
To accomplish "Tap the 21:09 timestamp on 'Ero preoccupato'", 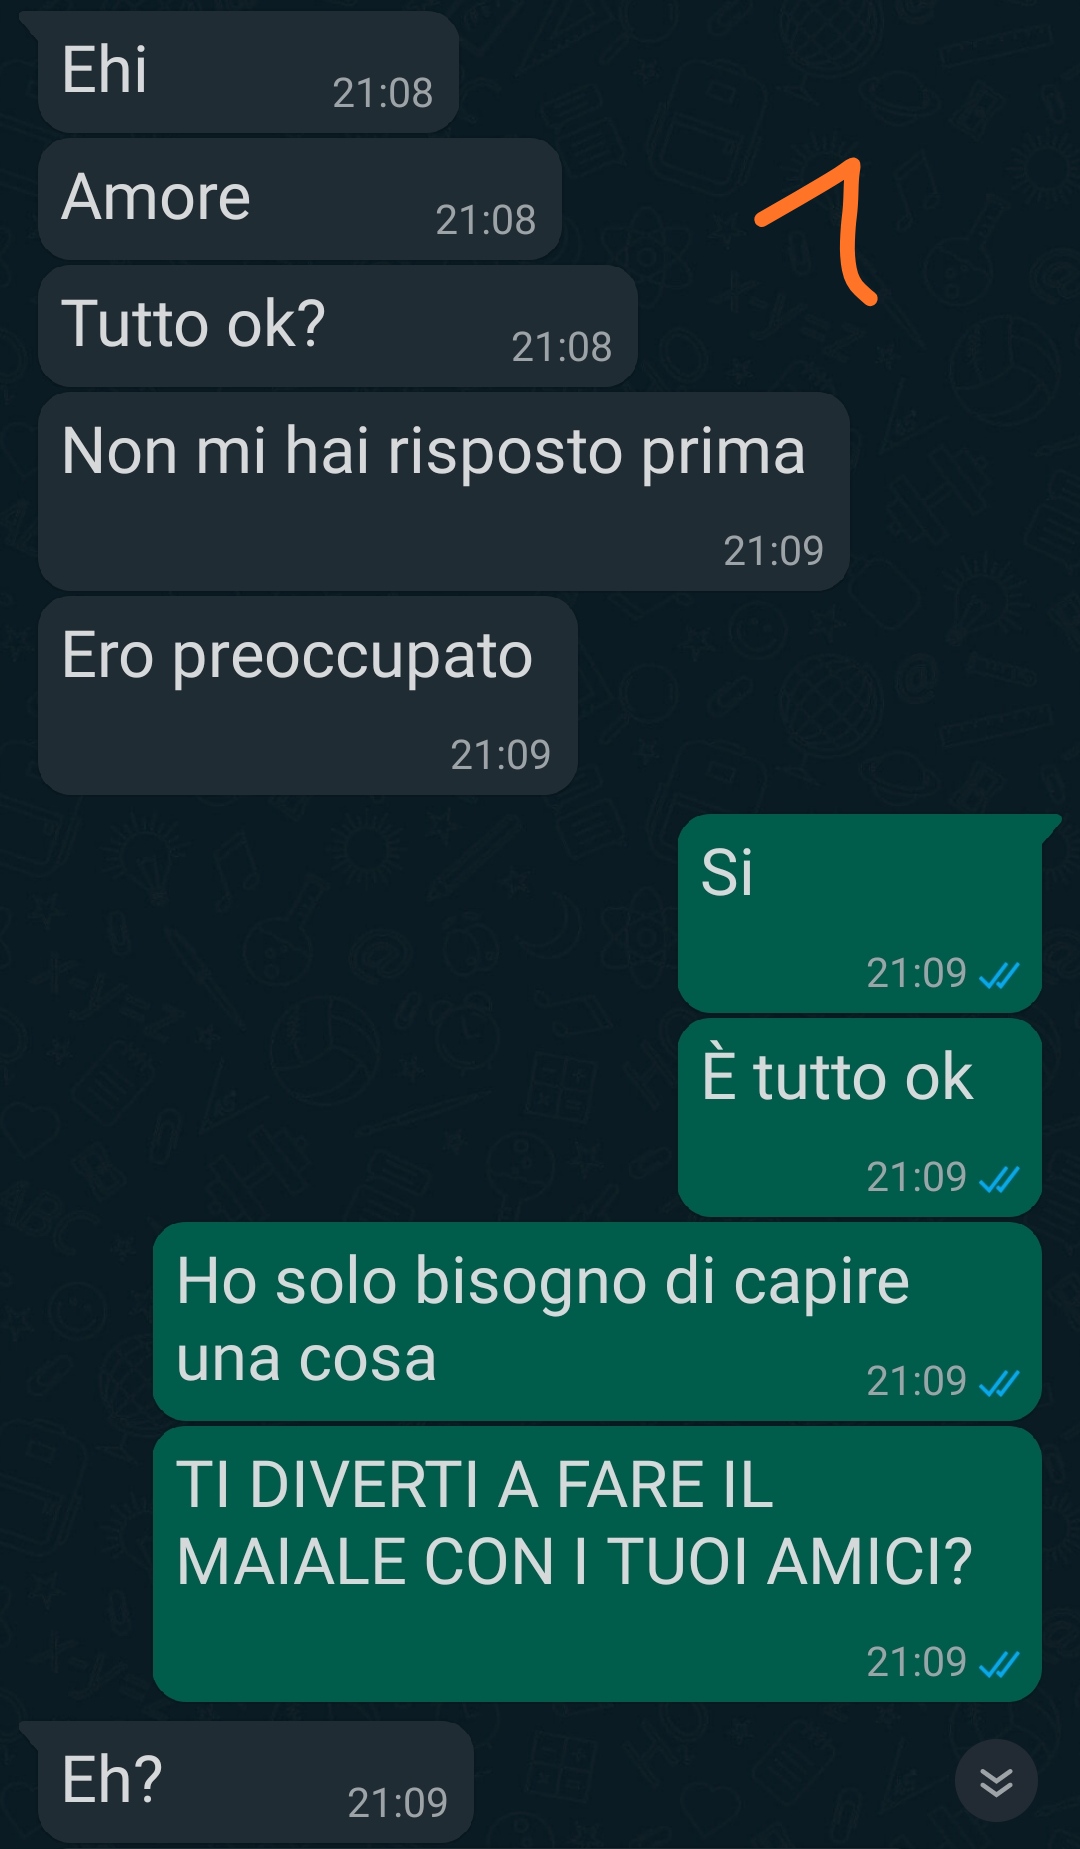I will coord(501,755).
